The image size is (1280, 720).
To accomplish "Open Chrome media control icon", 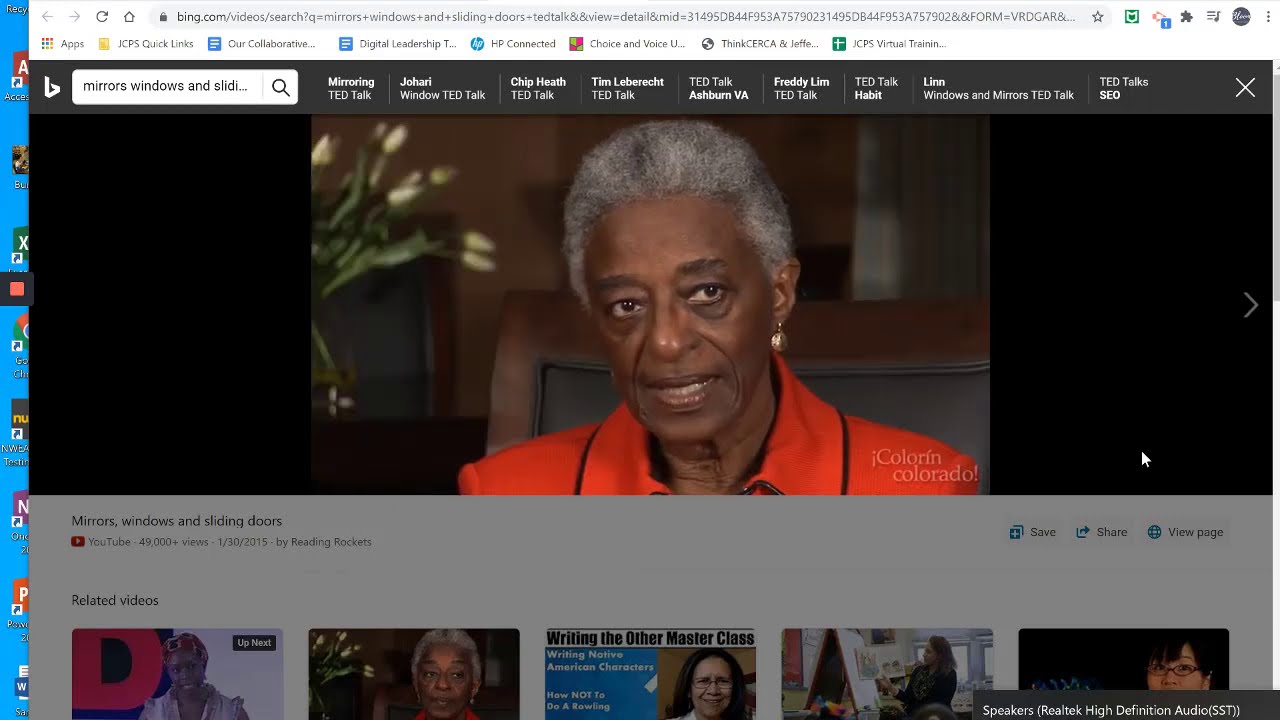I will pos(1213,17).
